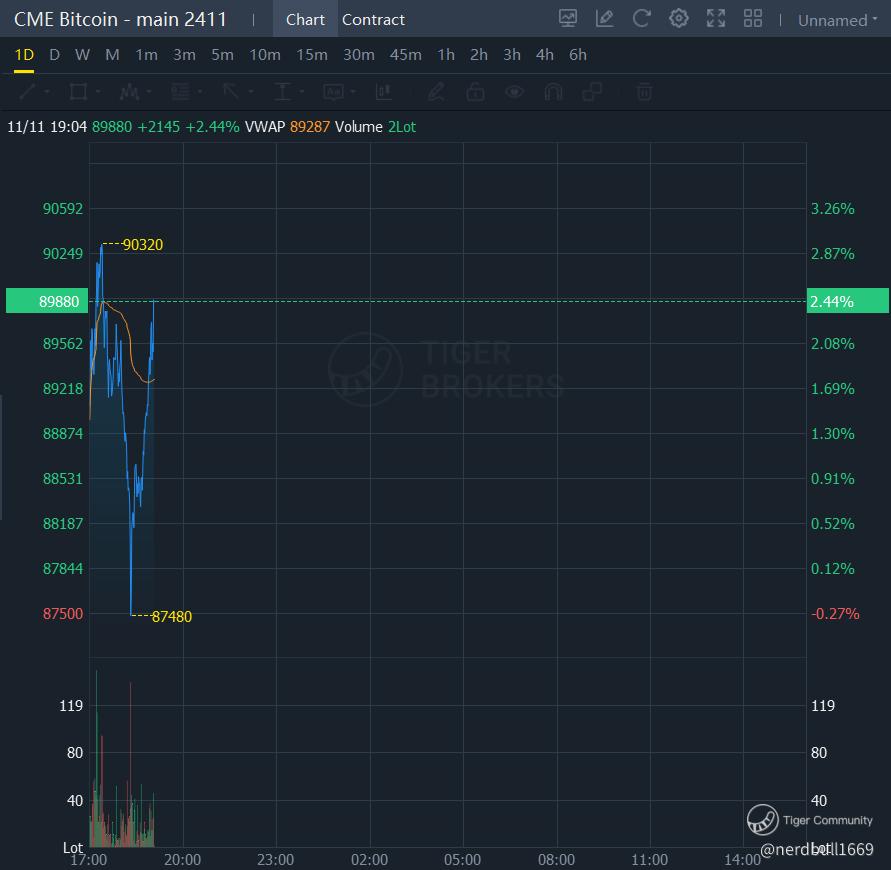Switch to the Contract tab

(373, 20)
